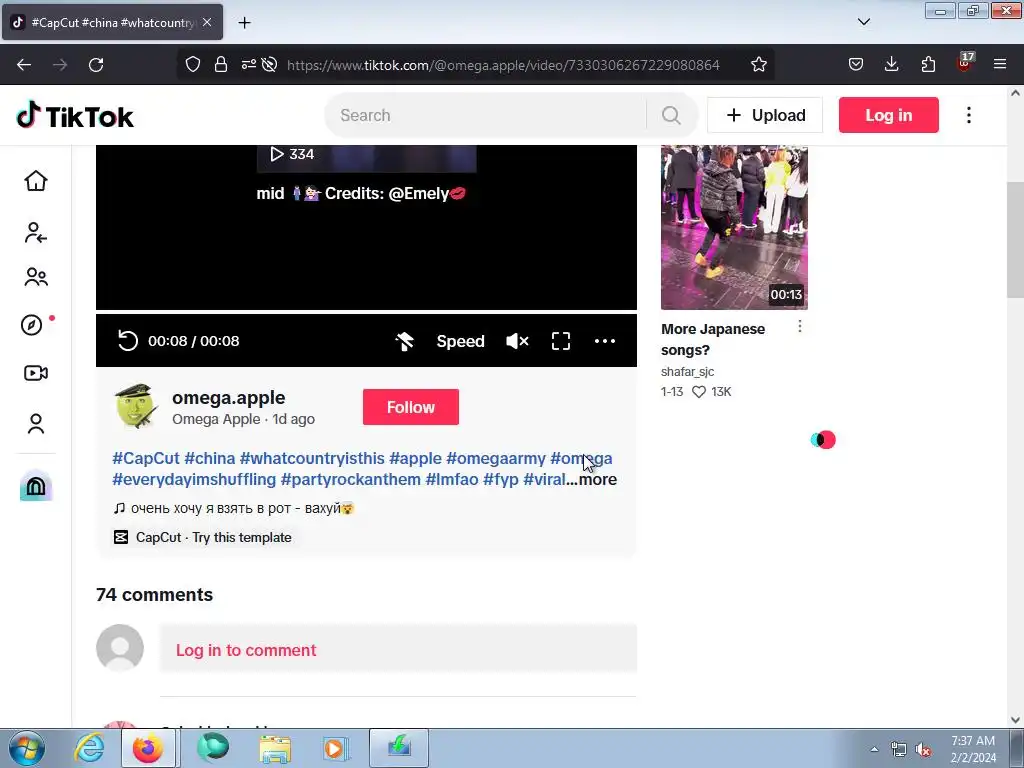Open the #fyp hashtag

(x=501, y=479)
